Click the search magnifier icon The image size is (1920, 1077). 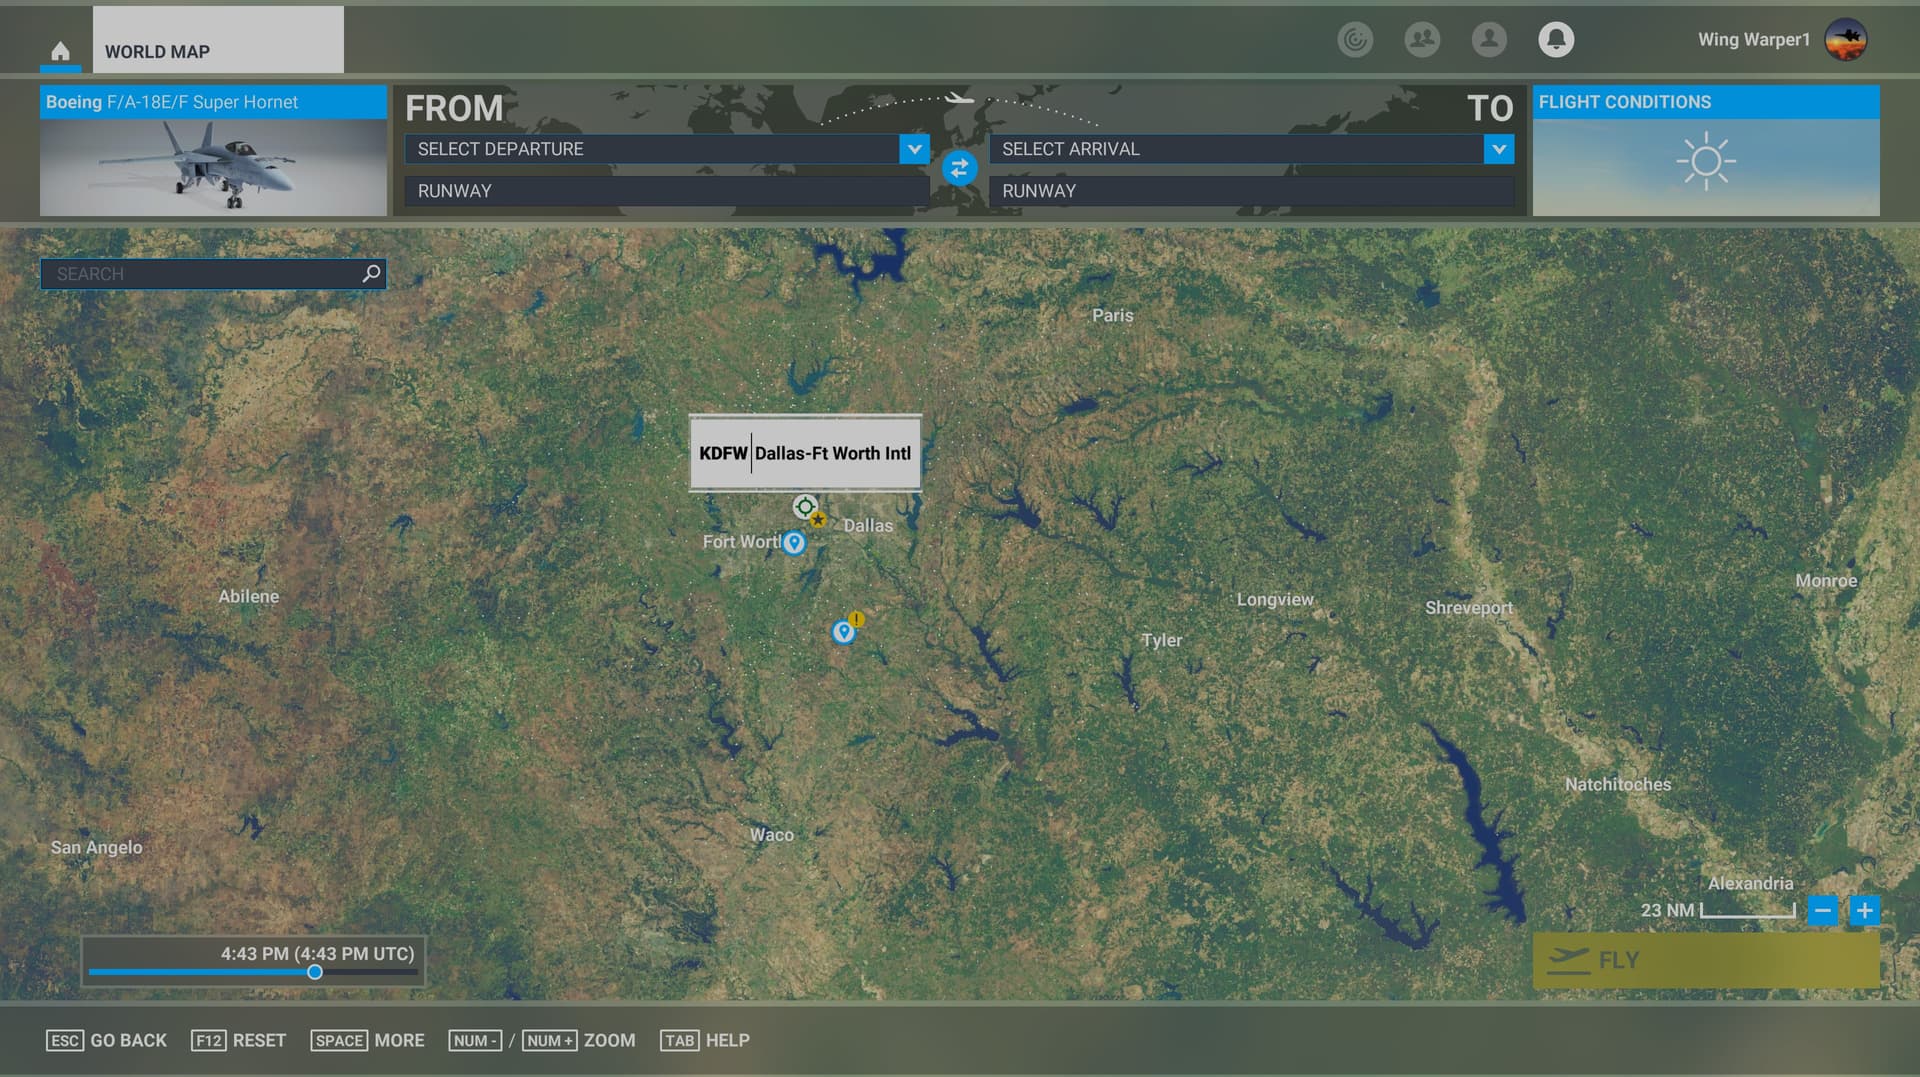coord(371,273)
